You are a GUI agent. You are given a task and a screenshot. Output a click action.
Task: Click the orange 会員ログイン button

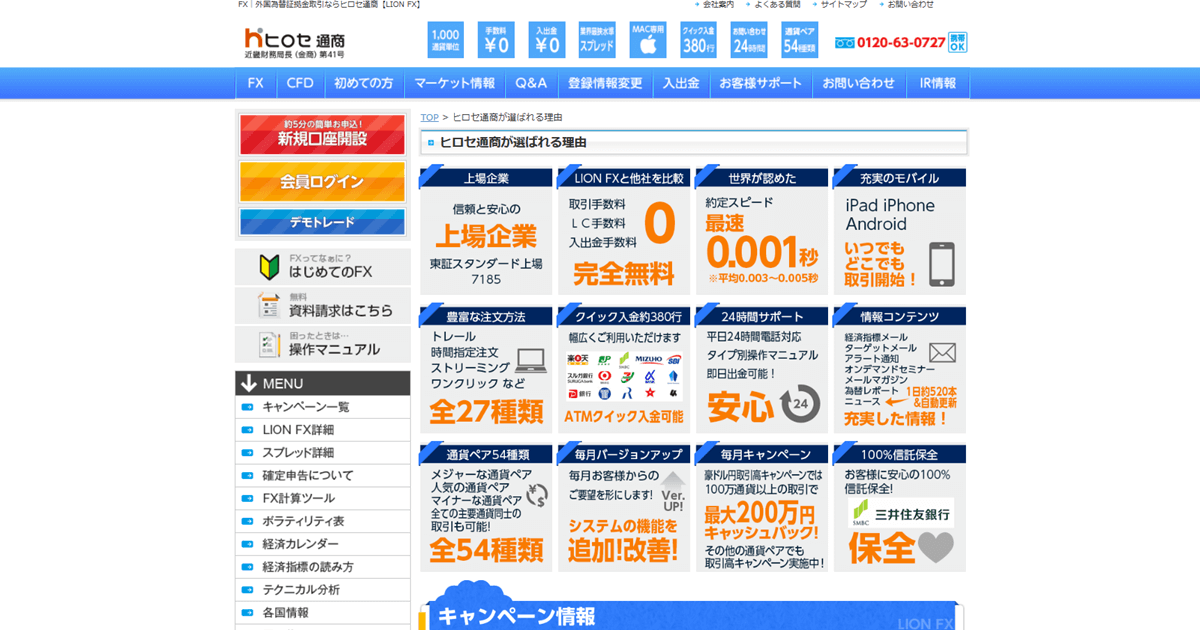[322, 182]
